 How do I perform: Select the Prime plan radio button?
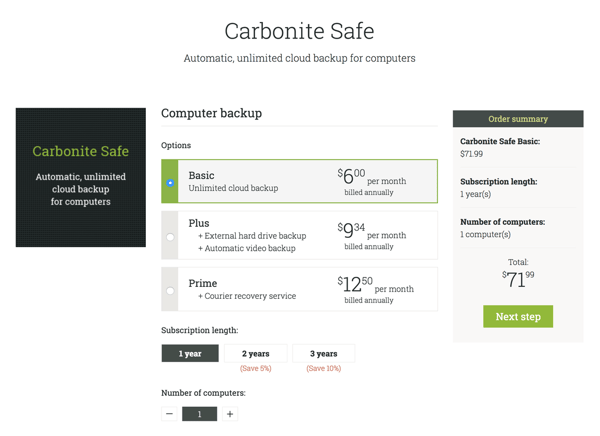click(x=170, y=291)
